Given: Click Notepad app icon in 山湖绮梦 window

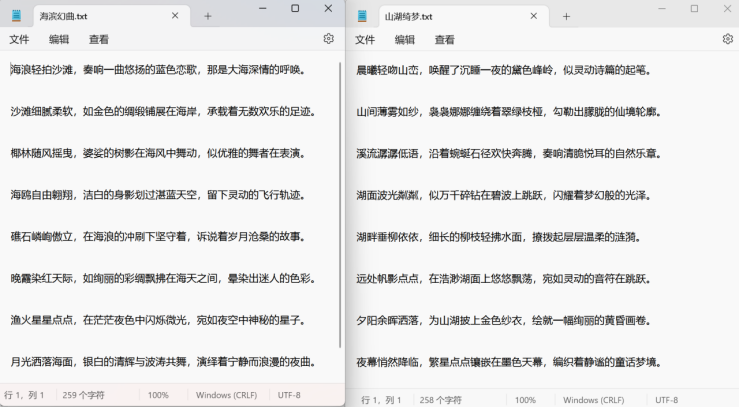Looking at the screenshot, I should pos(362,16).
